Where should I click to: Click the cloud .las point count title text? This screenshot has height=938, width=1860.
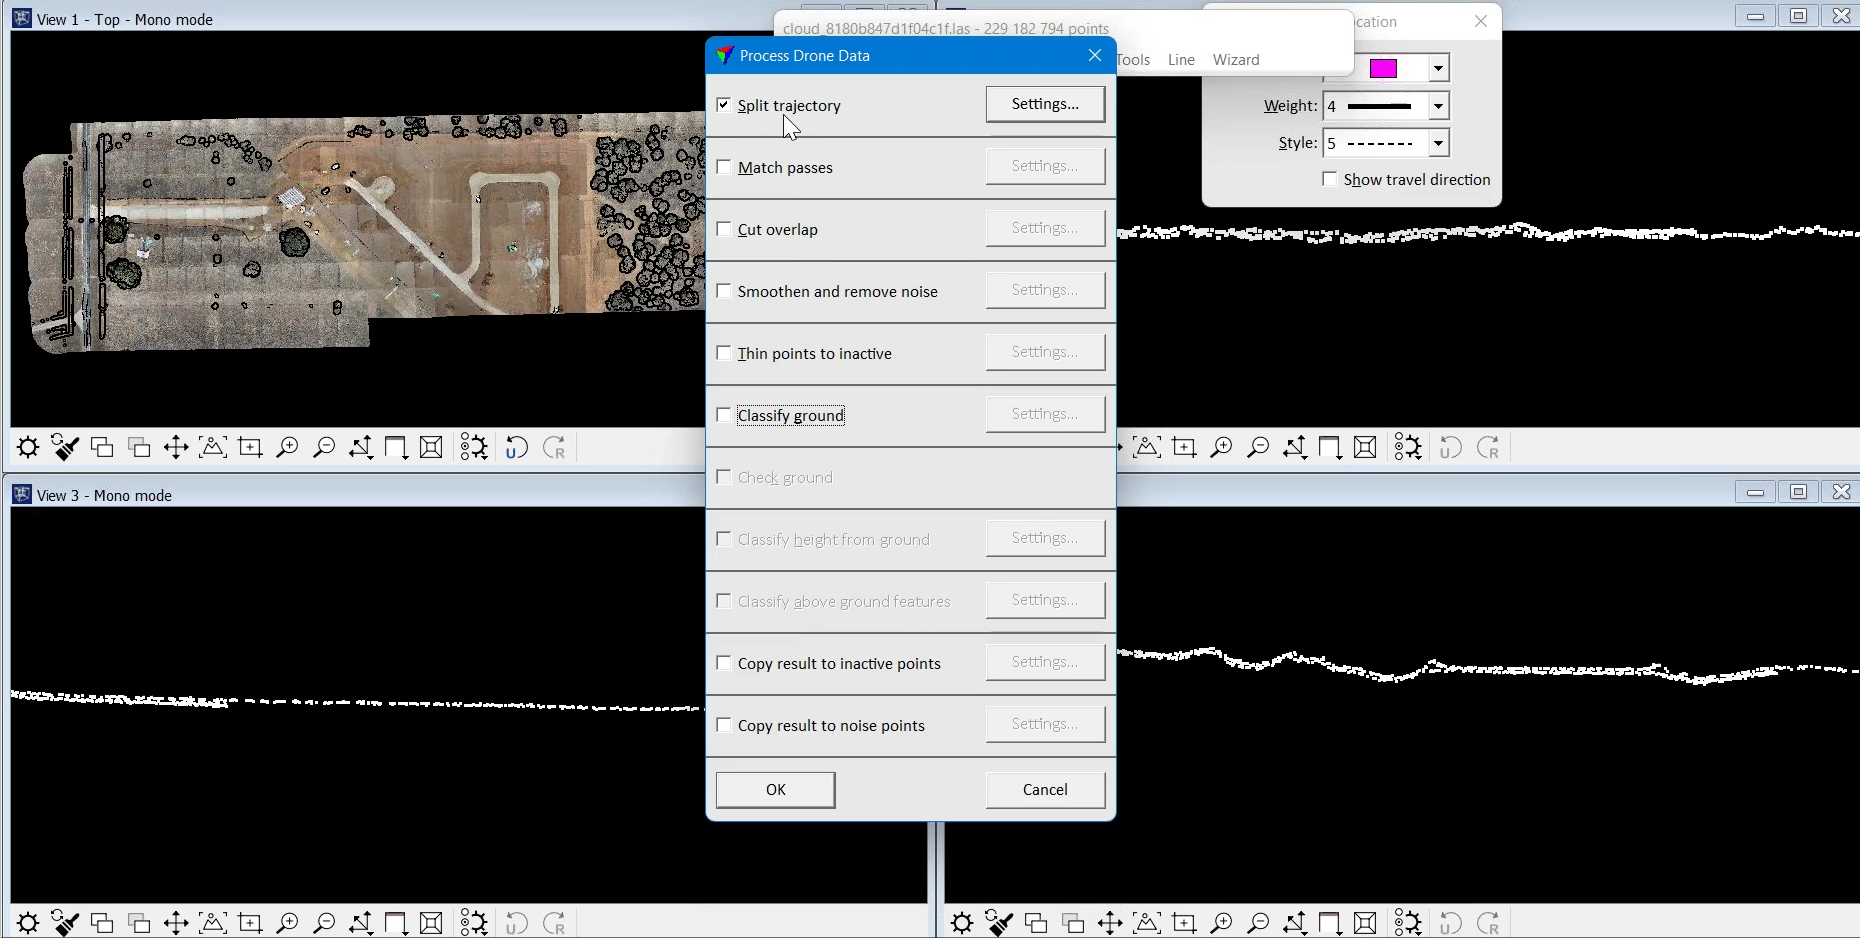pos(946,29)
